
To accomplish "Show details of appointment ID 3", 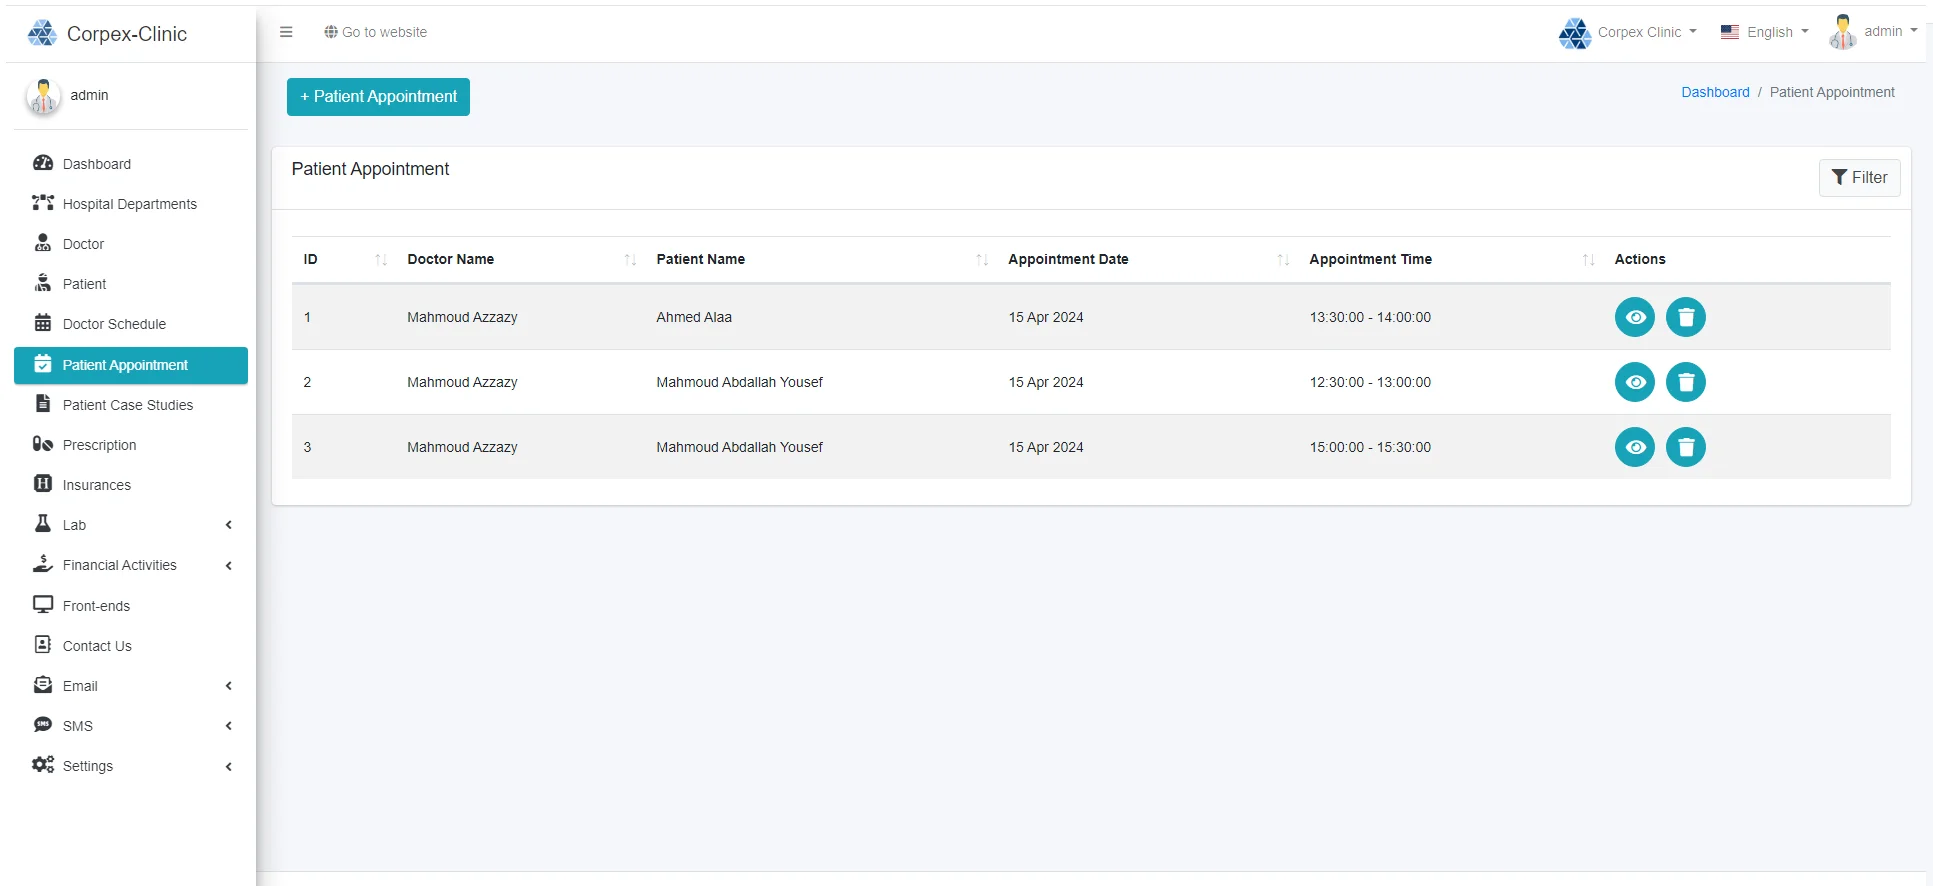I will click(1634, 447).
